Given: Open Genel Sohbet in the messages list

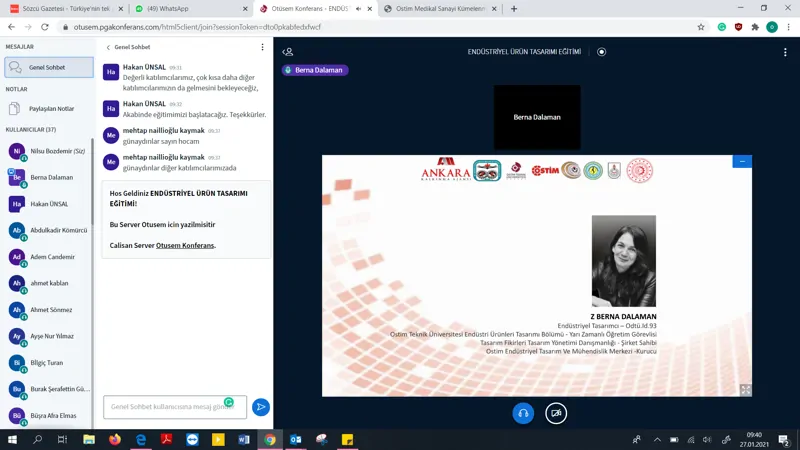Looking at the screenshot, I should click(x=49, y=67).
